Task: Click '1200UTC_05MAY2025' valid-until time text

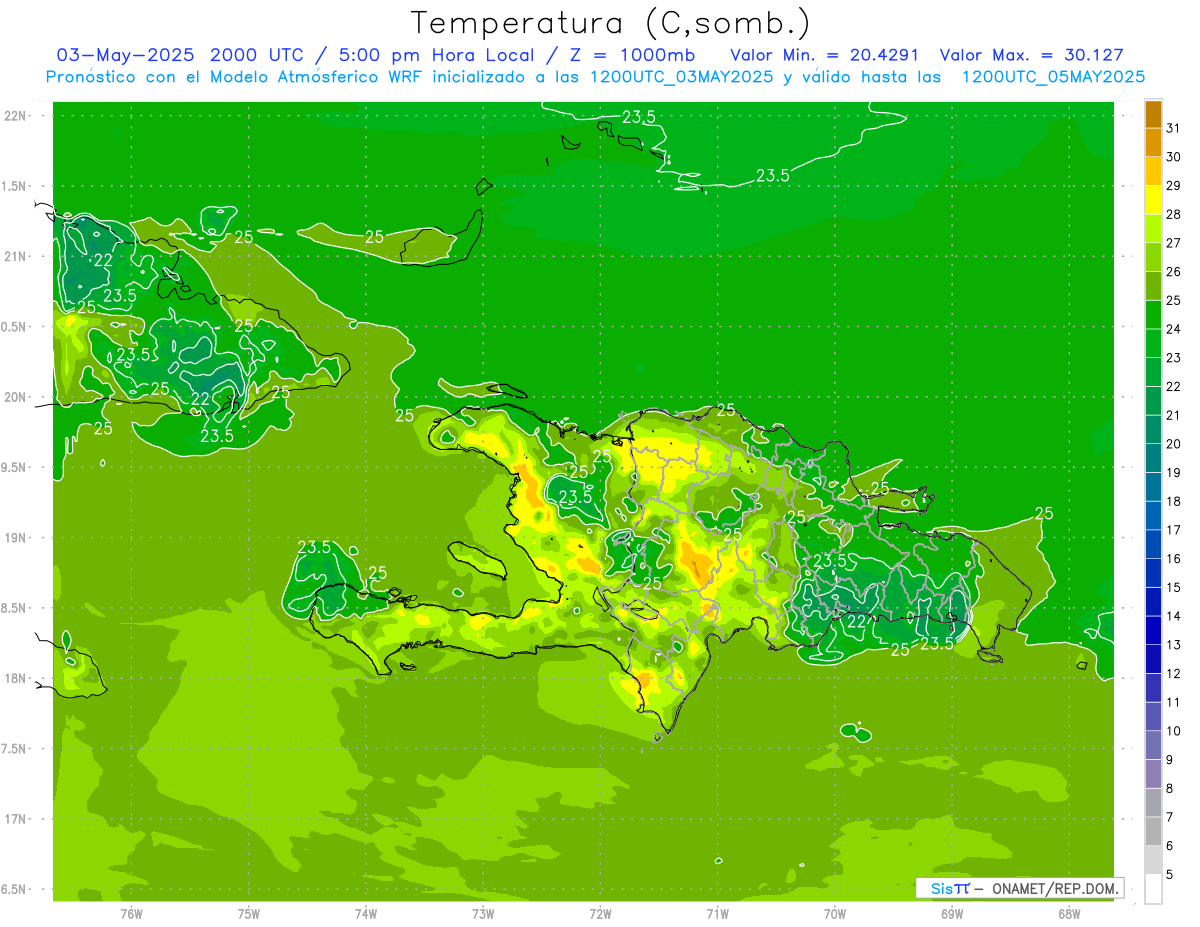Action: click(x=1053, y=77)
